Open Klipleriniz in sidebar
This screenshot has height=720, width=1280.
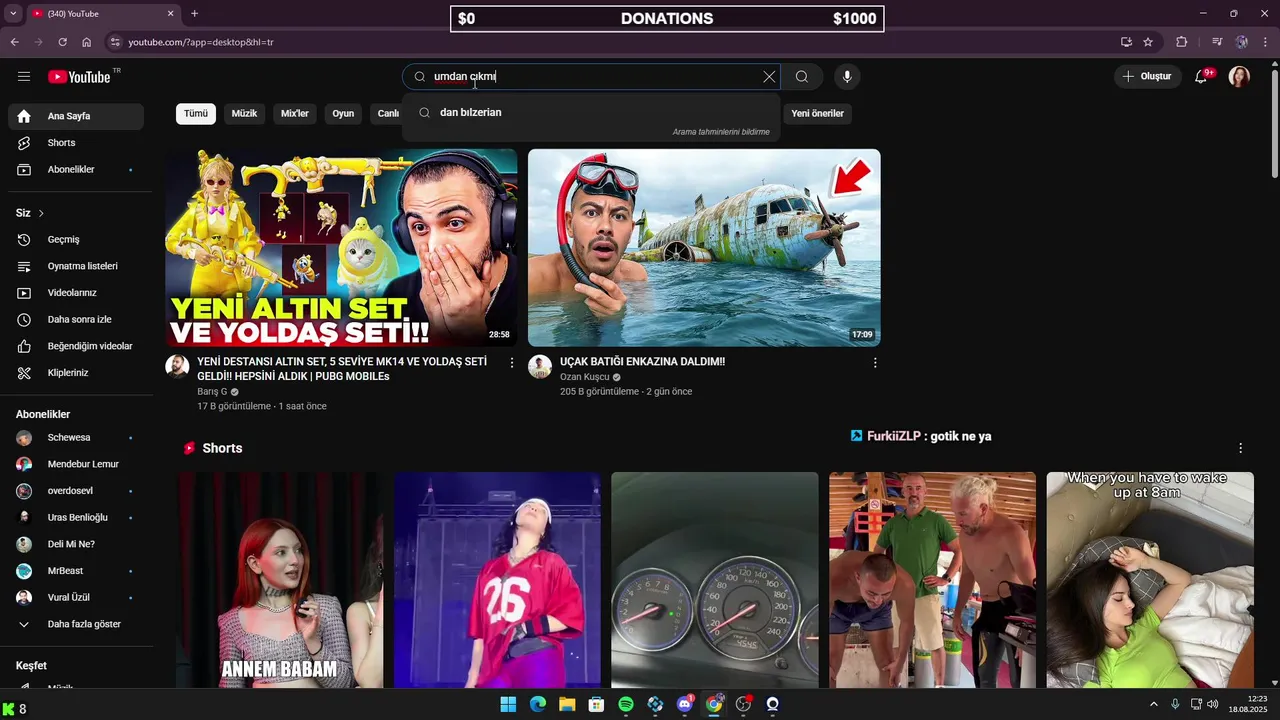(x=76, y=373)
